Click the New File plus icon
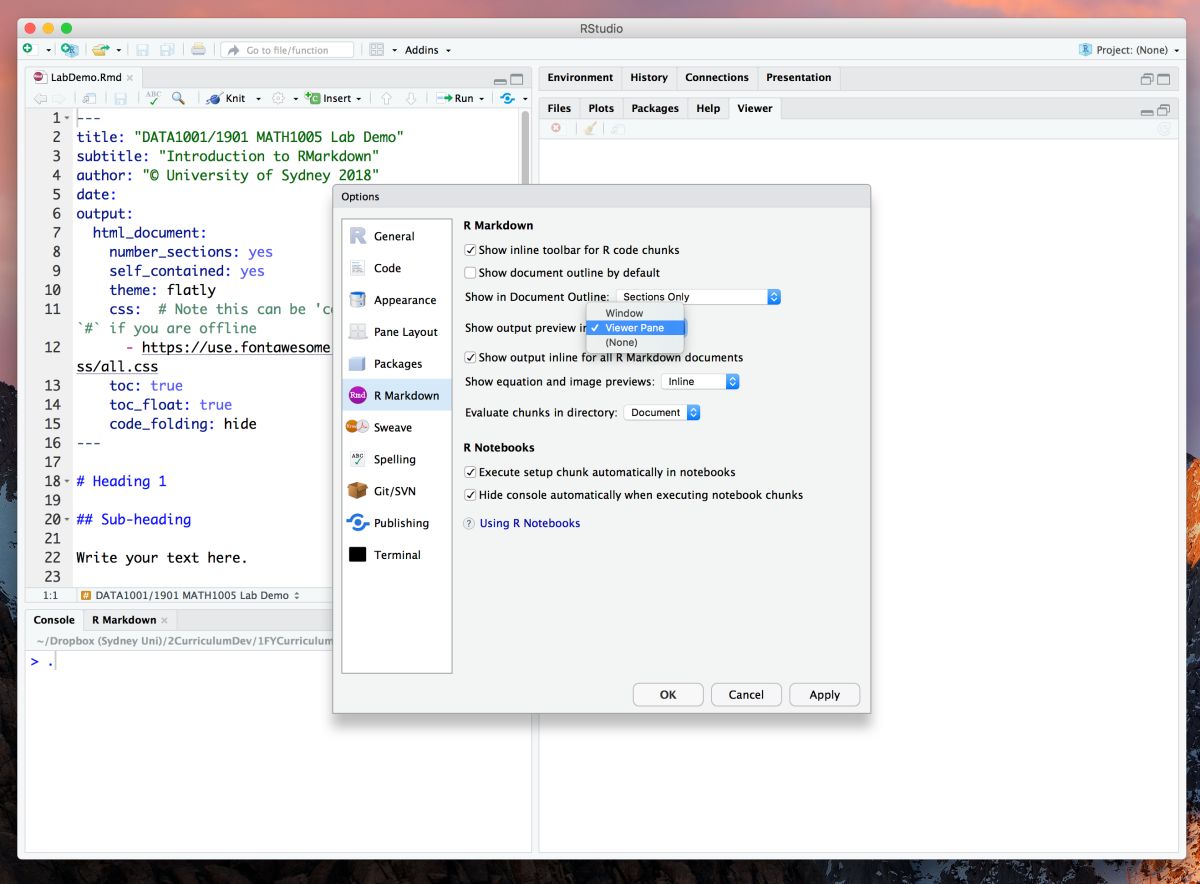1200x884 pixels. tap(28, 49)
